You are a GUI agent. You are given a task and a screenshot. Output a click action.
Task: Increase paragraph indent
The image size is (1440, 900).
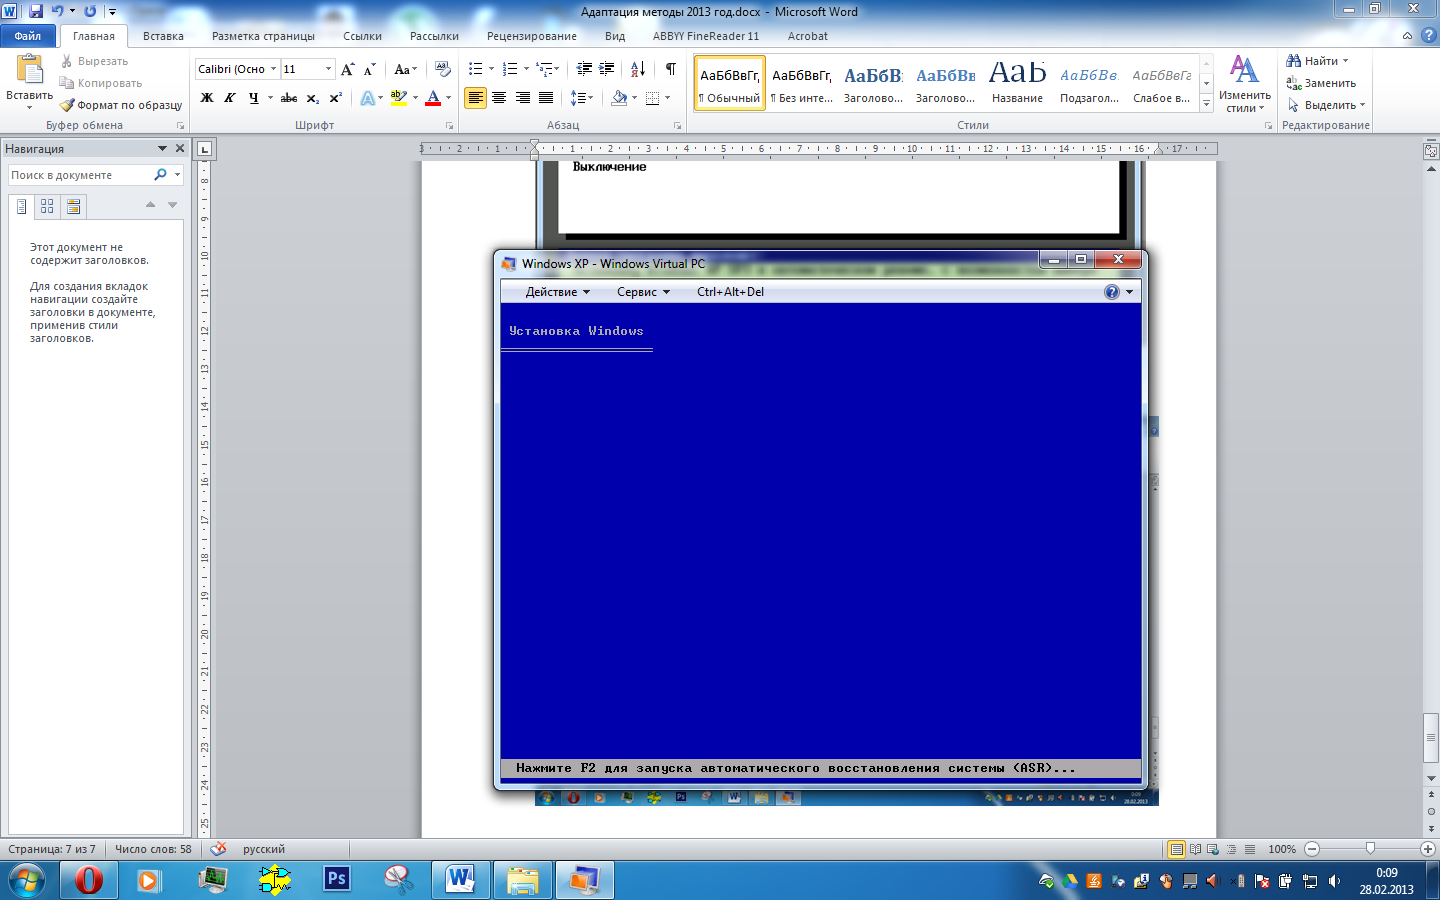607,69
